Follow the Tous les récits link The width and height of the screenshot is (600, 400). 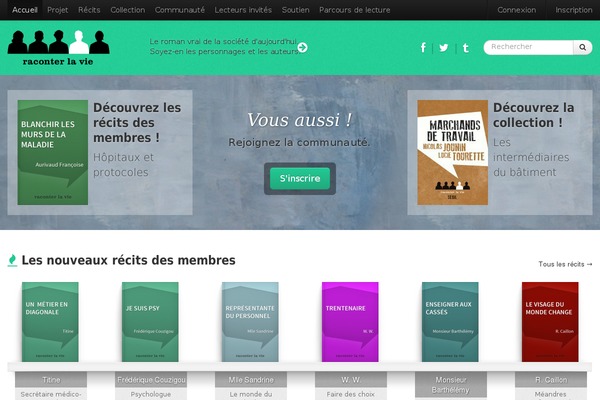tap(565, 264)
